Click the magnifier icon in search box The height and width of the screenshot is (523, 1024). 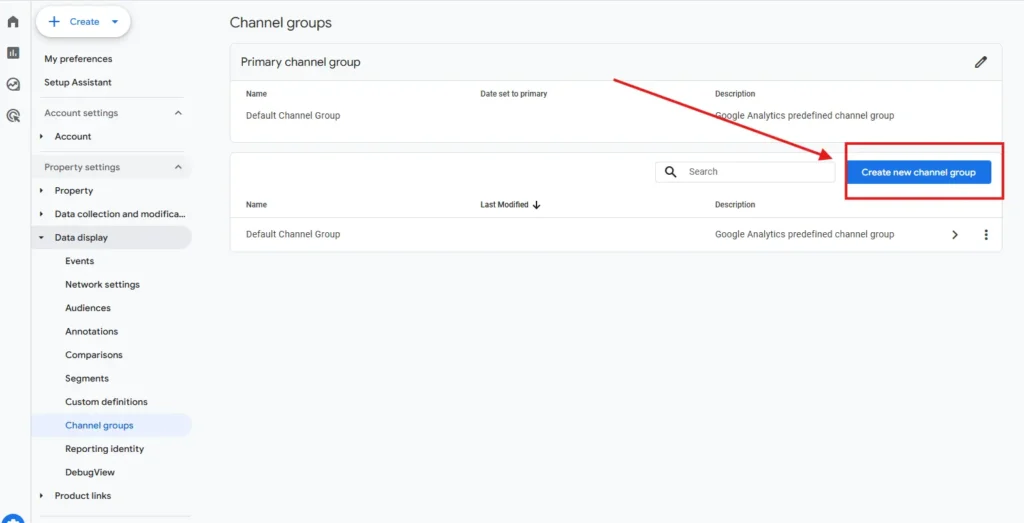coord(671,172)
